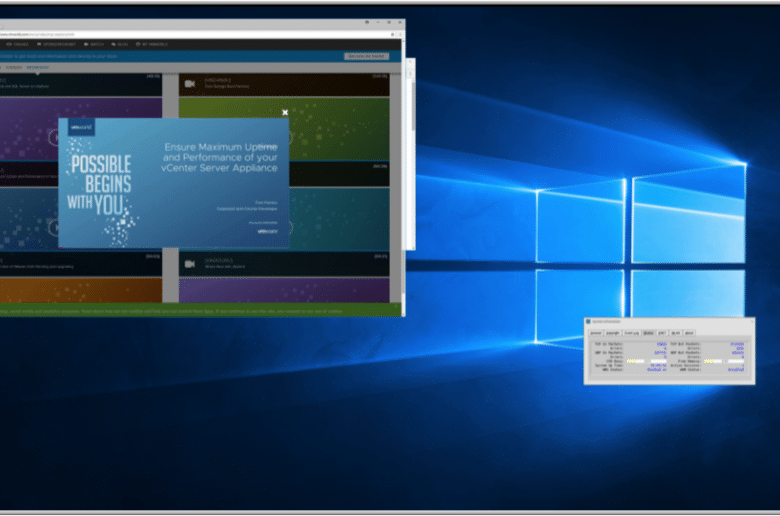Image resolution: width=780 pixels, height=516 pixels.
Task: Select the highlighted middle tab in System Information
Action: point(648,333)
